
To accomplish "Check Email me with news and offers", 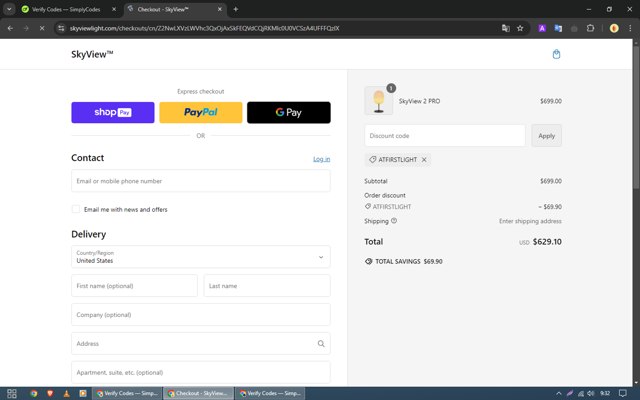I will [x=76, y=209].
